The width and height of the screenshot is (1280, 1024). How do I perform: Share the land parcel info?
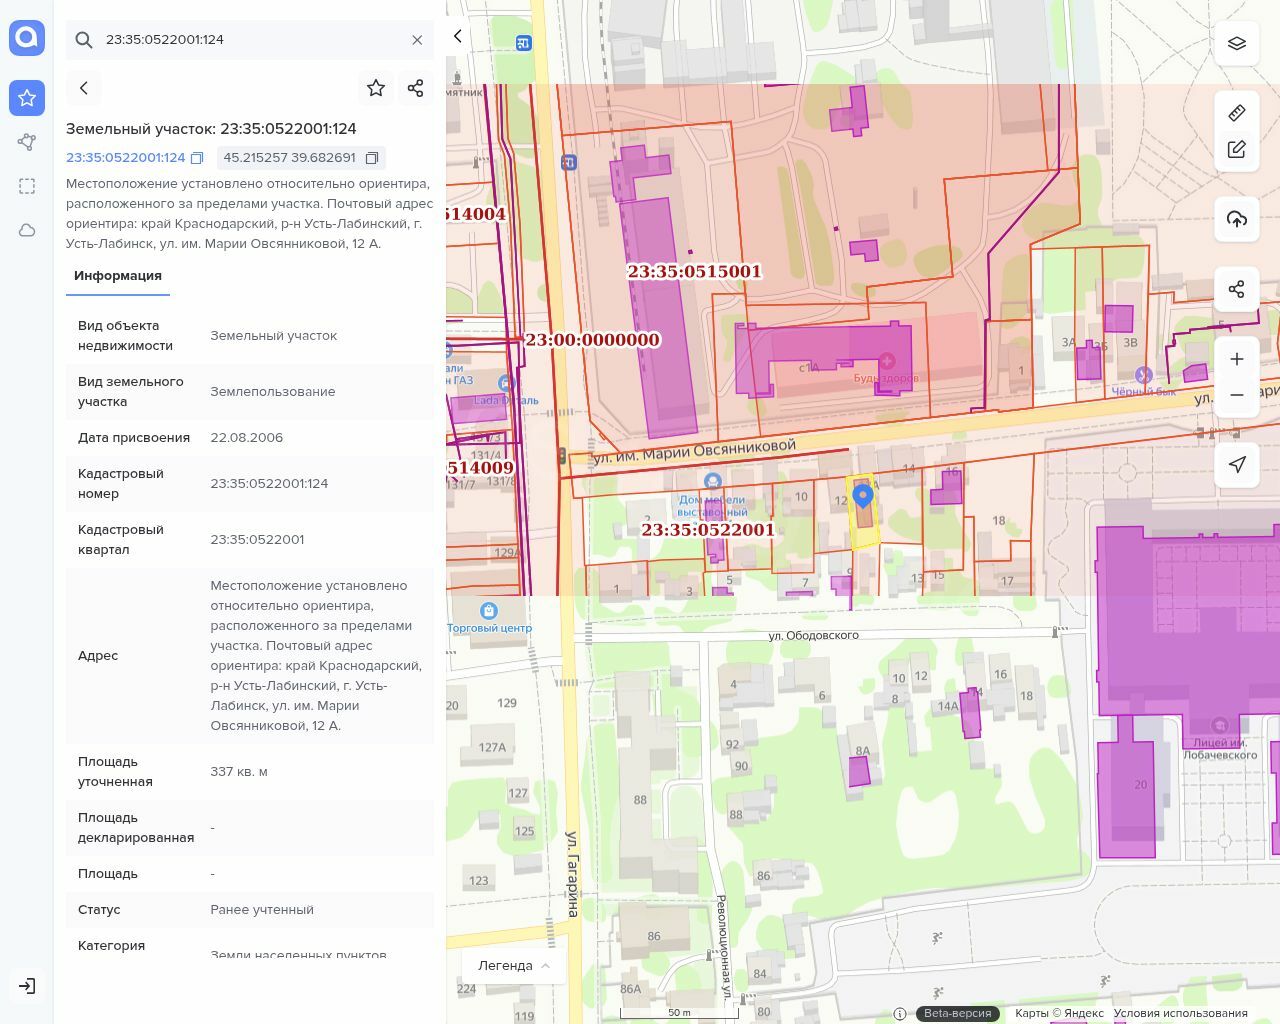click(416, 88)
